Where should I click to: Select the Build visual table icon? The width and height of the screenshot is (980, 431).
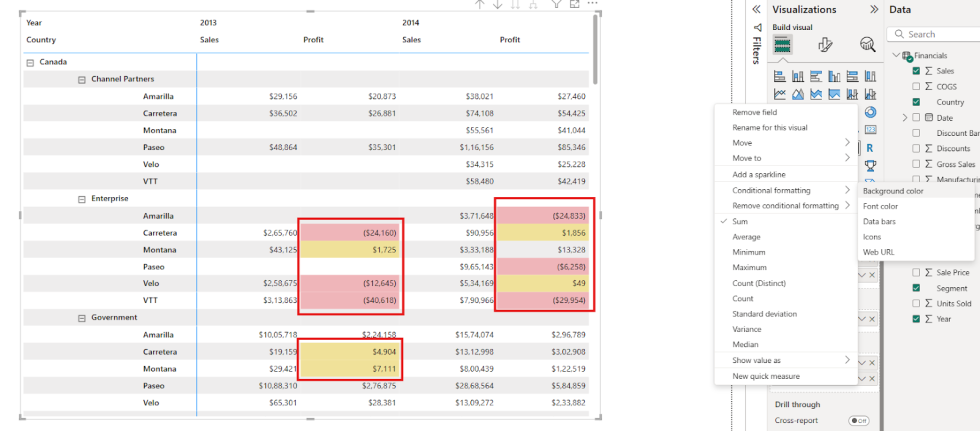[783, 44]
